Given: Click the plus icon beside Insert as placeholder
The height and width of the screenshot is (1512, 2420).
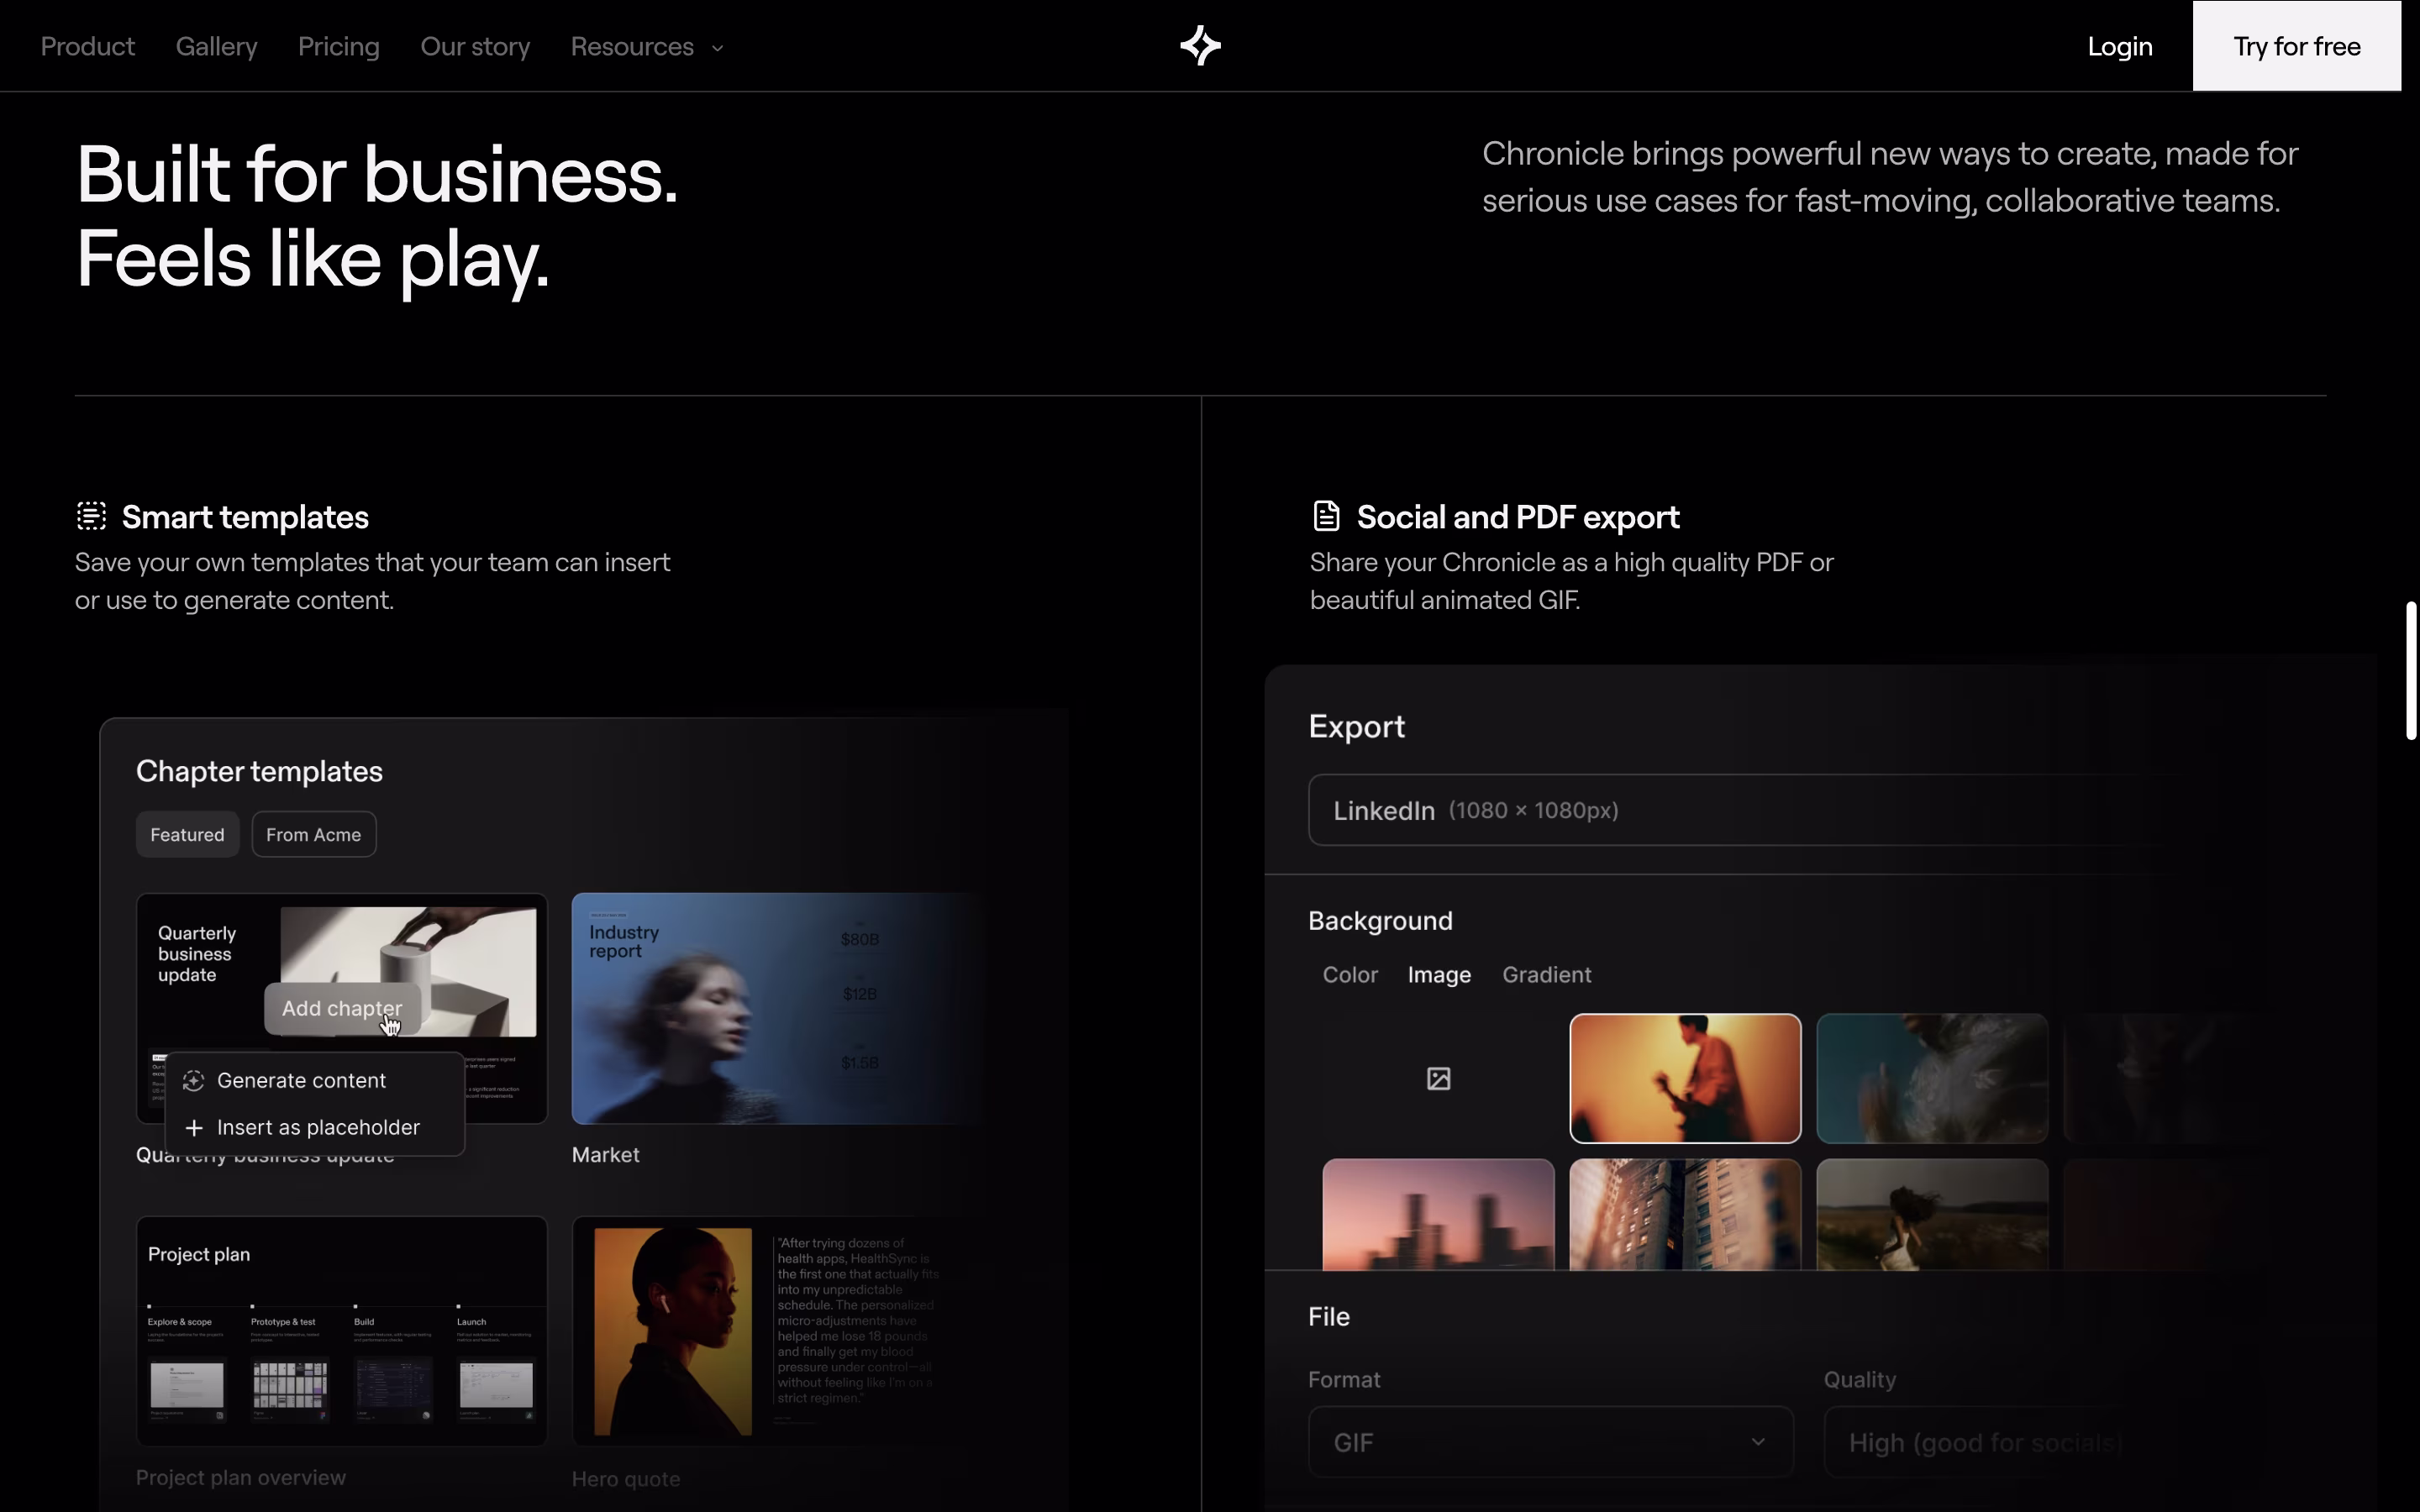Looking at the screenshot, I should [194, 1128].
